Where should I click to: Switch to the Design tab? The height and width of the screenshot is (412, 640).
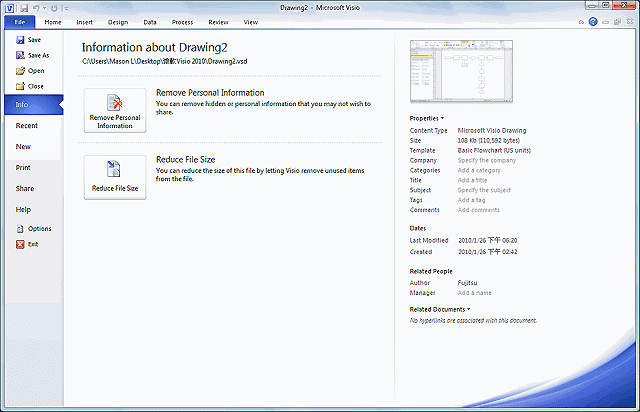coord(118,22)
